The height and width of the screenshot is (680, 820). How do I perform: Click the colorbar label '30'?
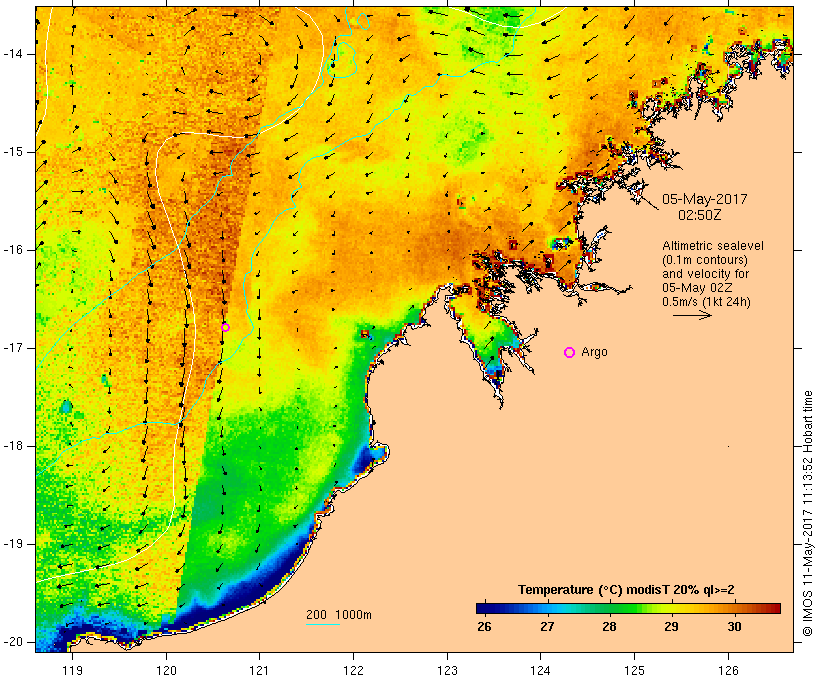[734, 627]
